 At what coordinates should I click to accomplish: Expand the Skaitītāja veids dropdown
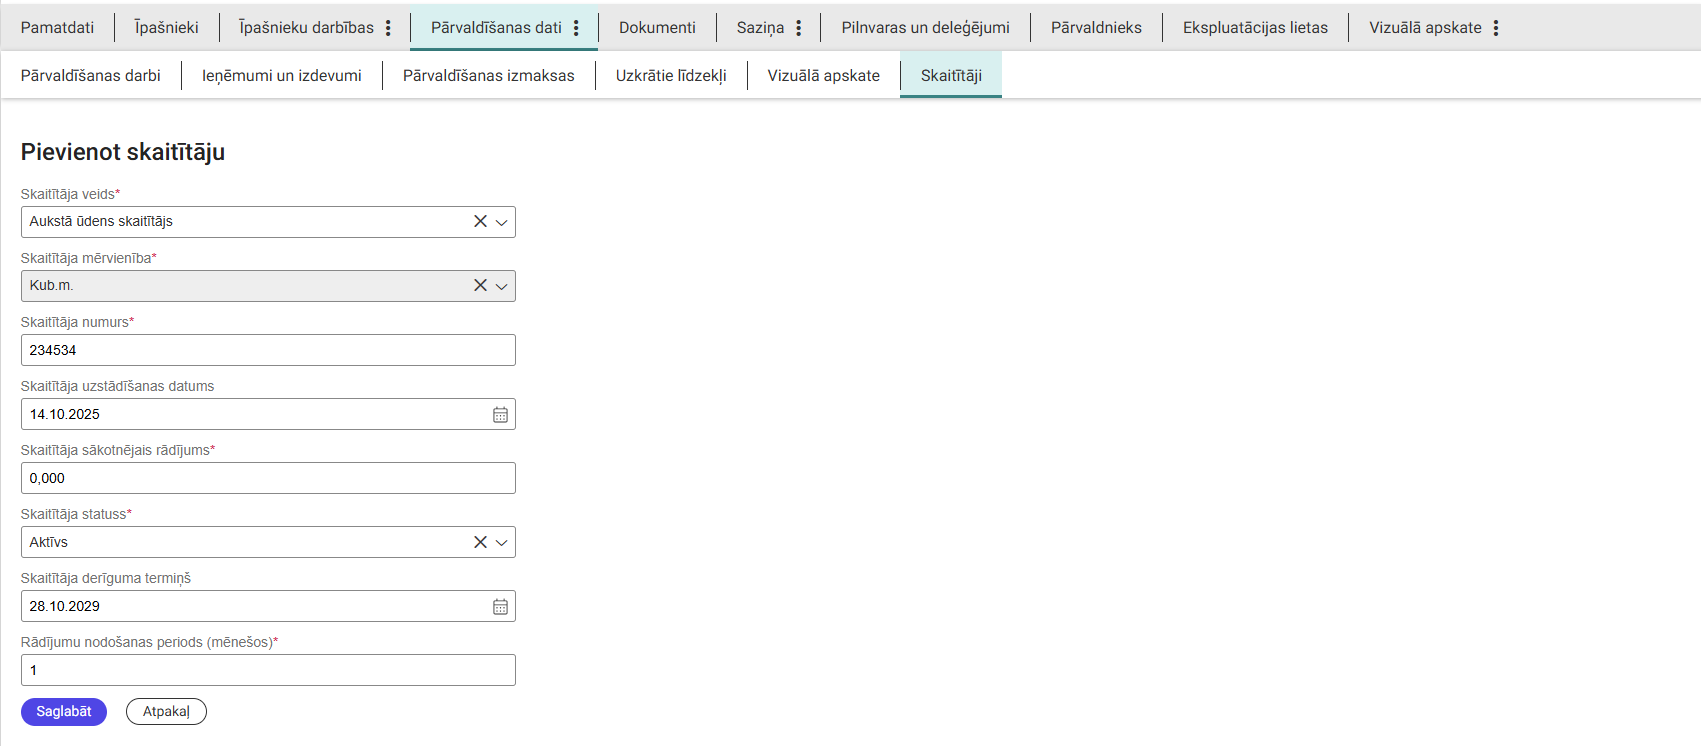pos(502,222)
